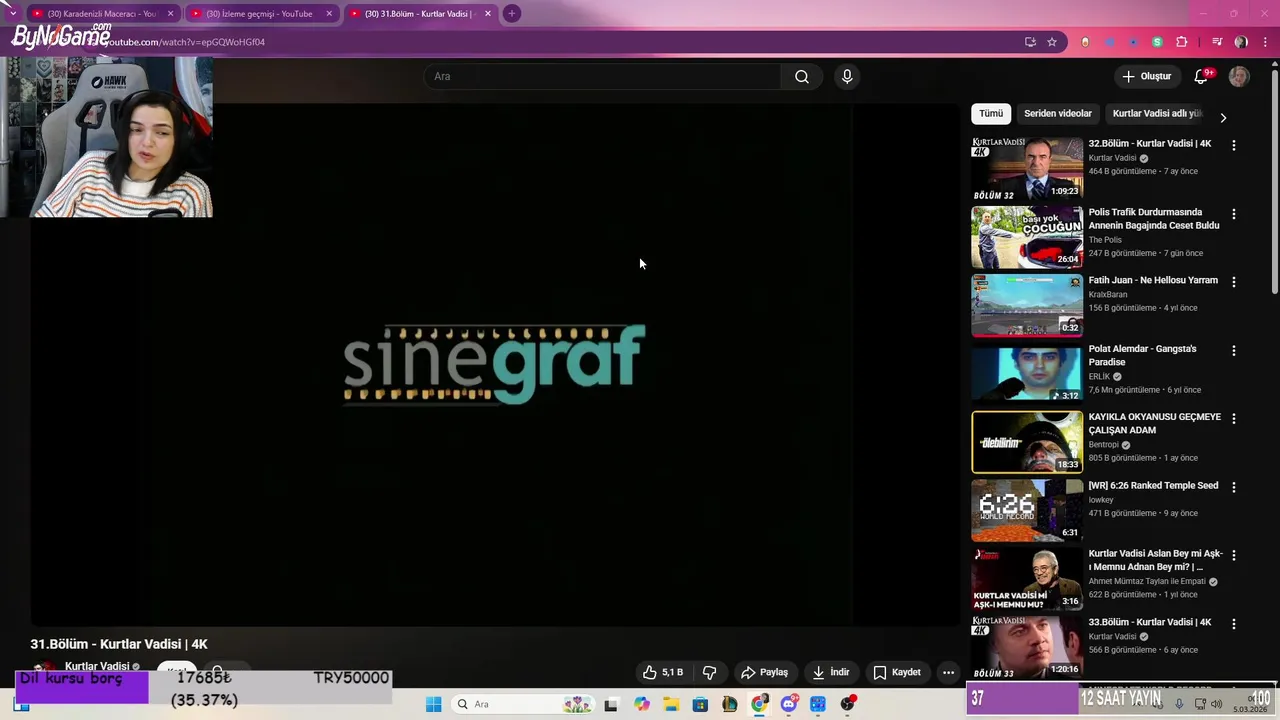Open Discord from taskbar
This screenshot has height=720, width=1280.
(x=789, y=705)
